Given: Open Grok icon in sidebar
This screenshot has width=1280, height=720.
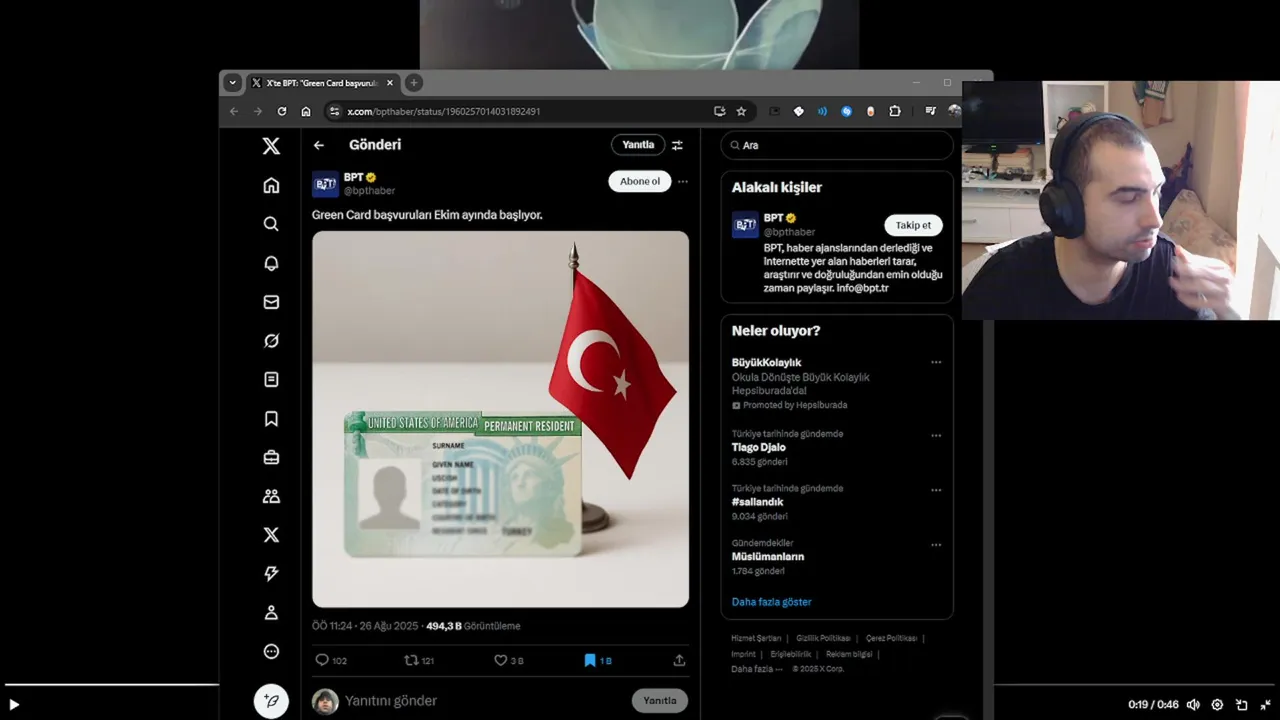Looking at the screenshot, I should [271, 341].
